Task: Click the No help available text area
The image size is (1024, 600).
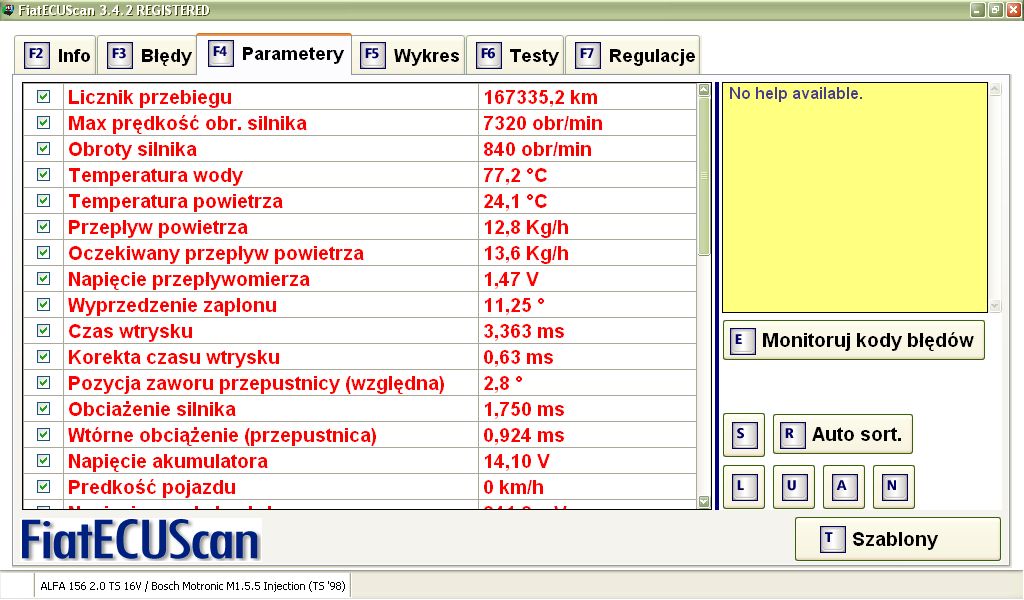Action: pos(854,197)
